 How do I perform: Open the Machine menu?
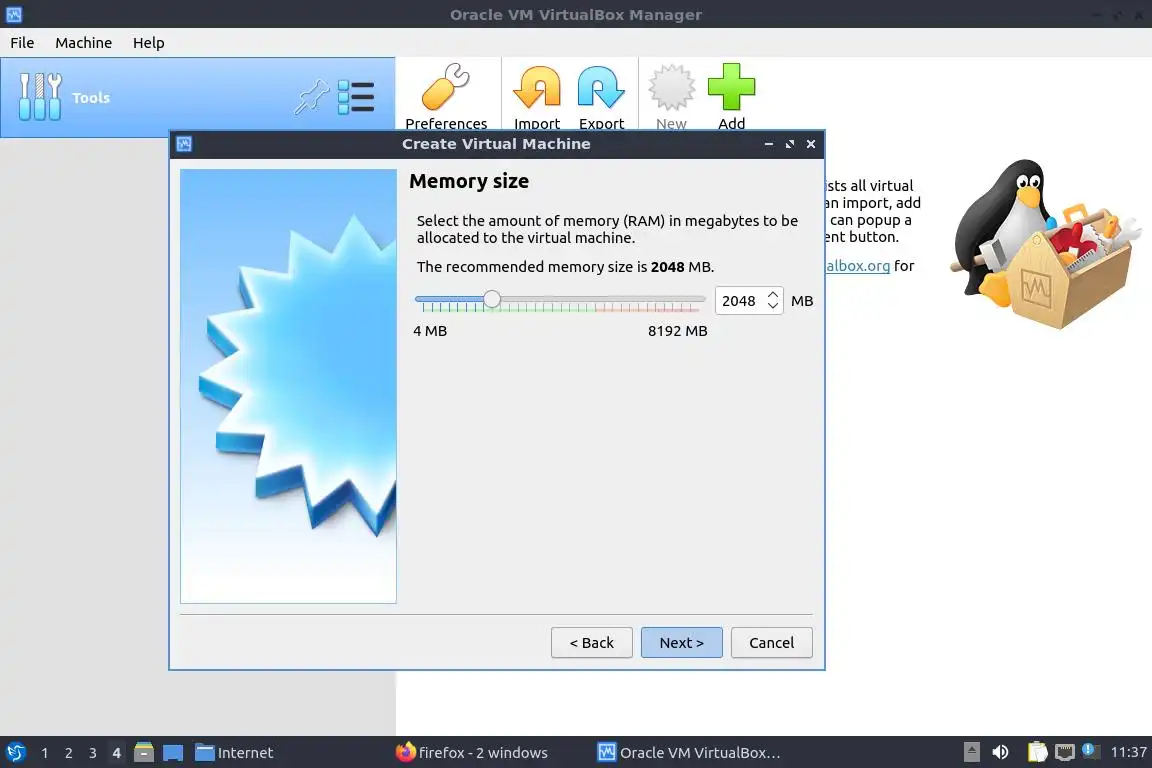click(84, 43)
